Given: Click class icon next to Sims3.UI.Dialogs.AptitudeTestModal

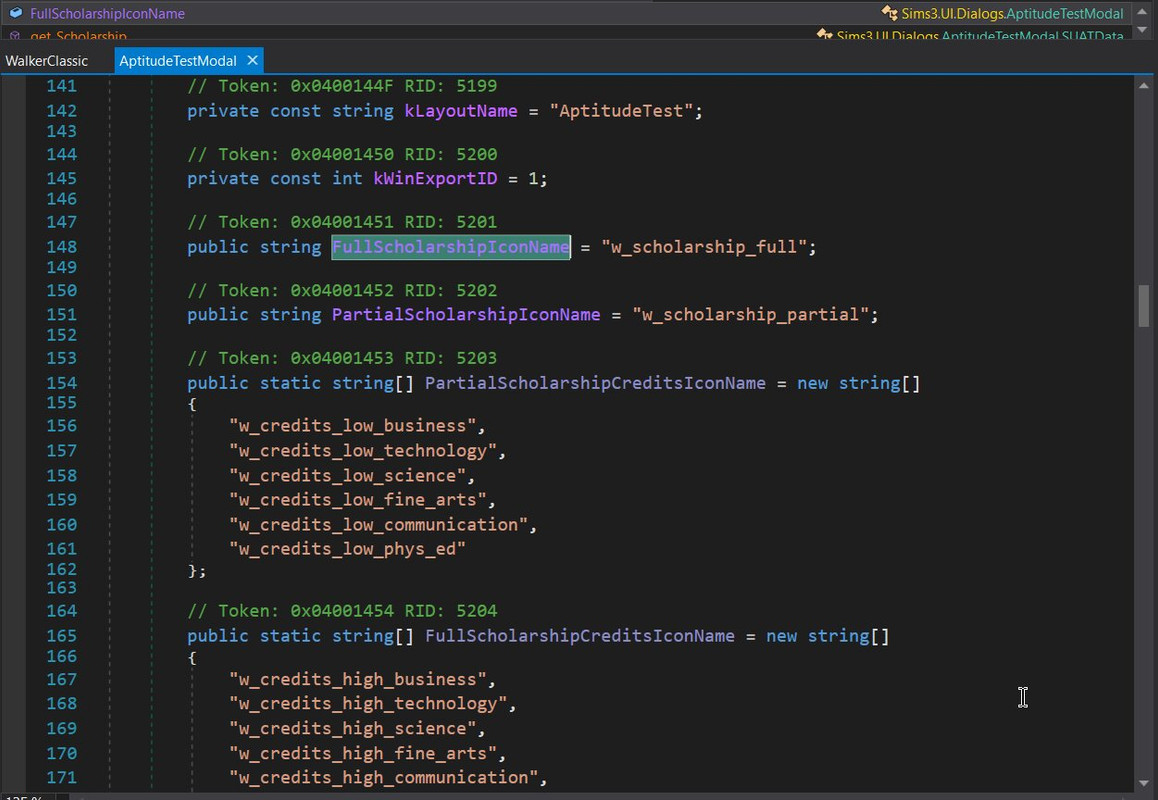Looking at the screenshot, I should 889,13.
